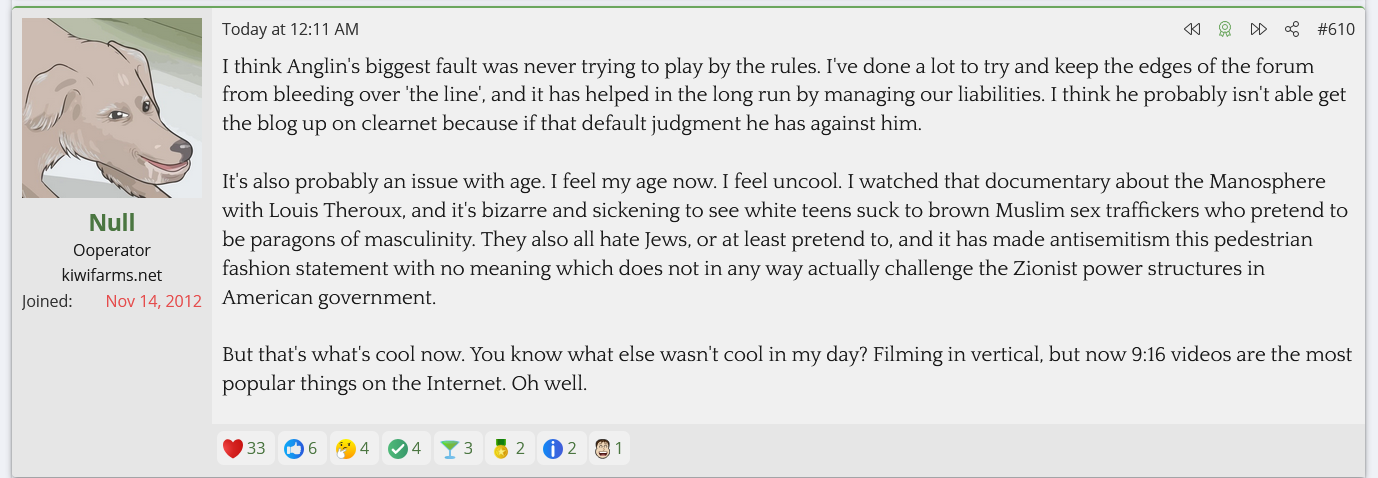Click the laughing face reaction
1378x478 pixels.
[x=608, y=449]
